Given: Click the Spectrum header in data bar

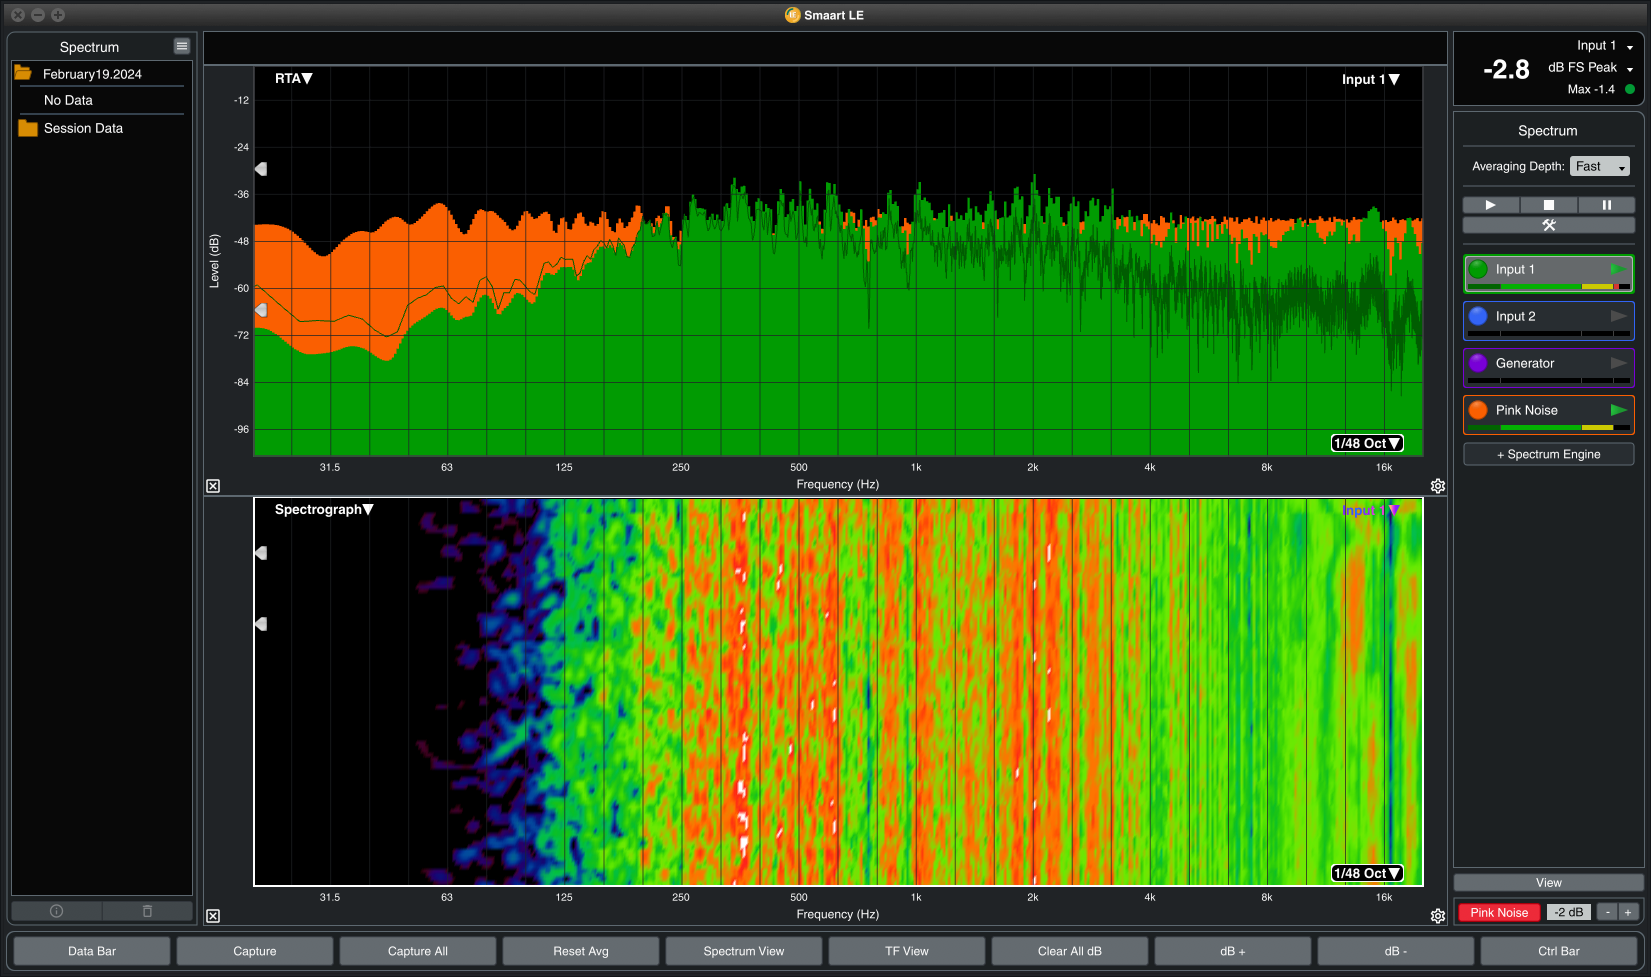Looking at the screenshot, I should coord(89,47).
